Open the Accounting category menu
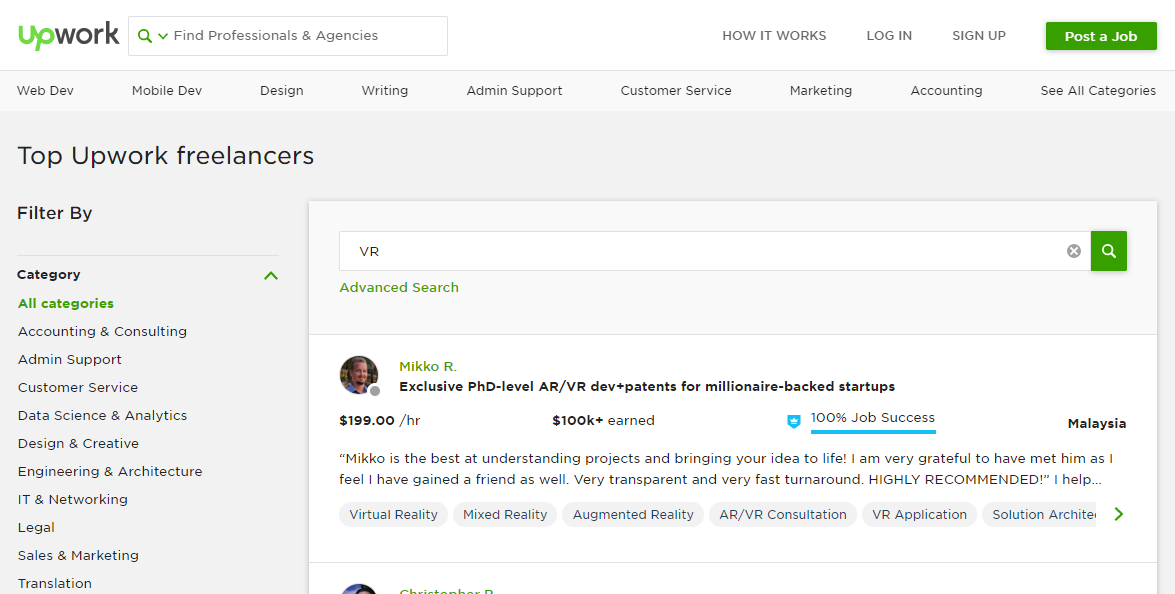The width and height of the screenshot is (1175, 594). 946,91
